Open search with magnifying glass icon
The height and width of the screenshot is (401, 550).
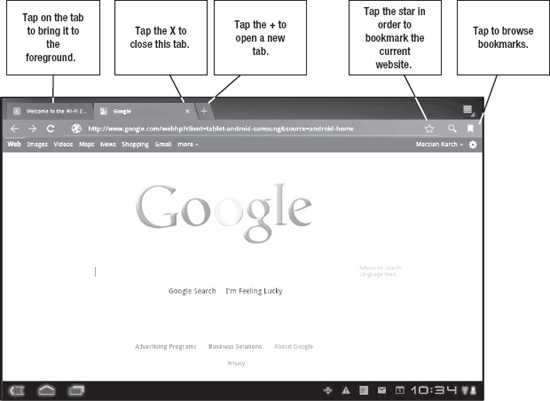[452, 128]
